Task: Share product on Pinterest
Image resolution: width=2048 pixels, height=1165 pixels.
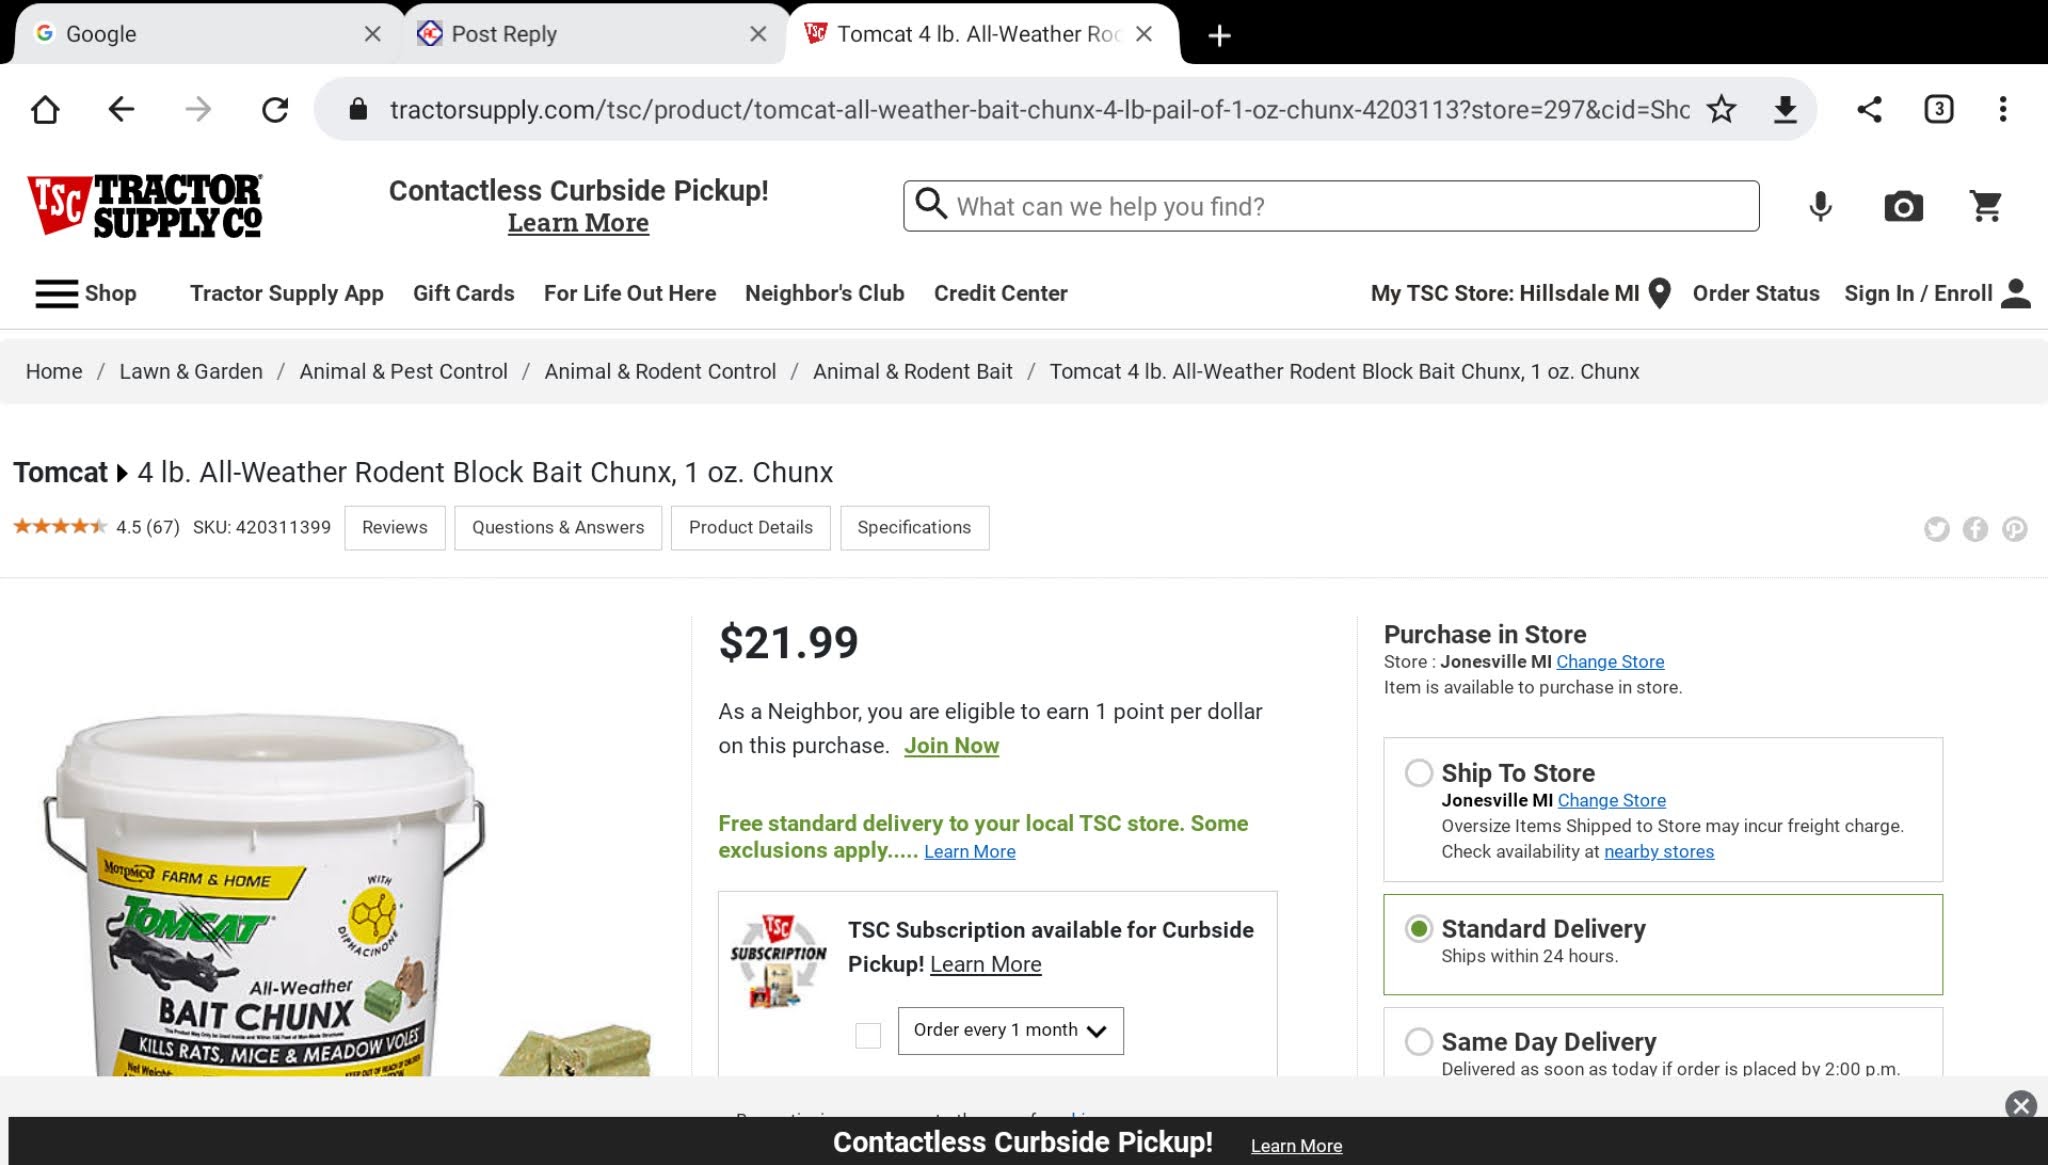Action: click(x=2014, y=529)
